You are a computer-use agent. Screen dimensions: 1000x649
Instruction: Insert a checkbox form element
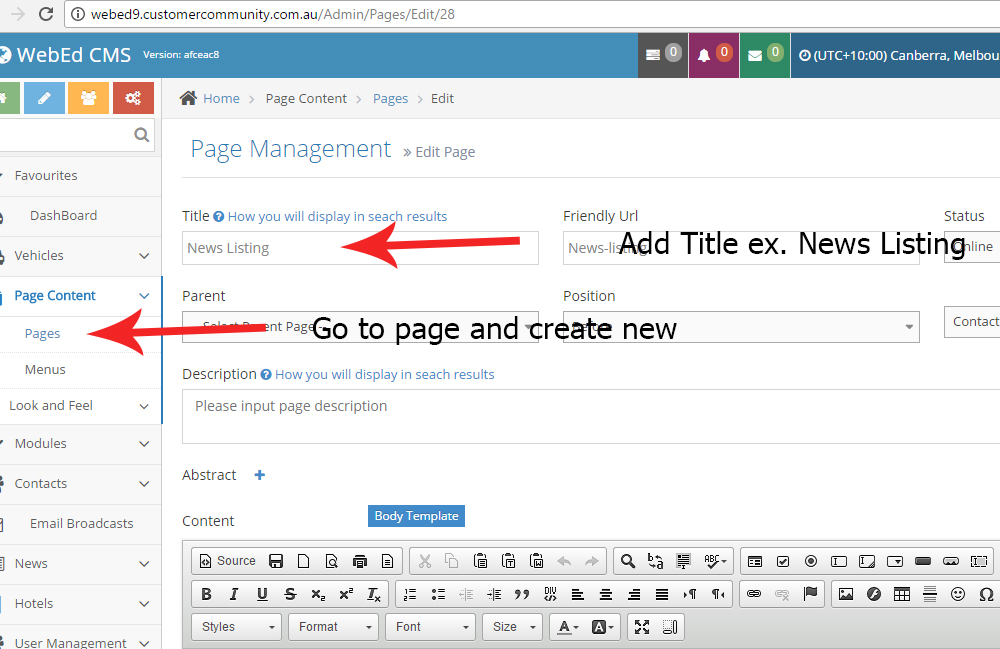(x=783, y=561)
